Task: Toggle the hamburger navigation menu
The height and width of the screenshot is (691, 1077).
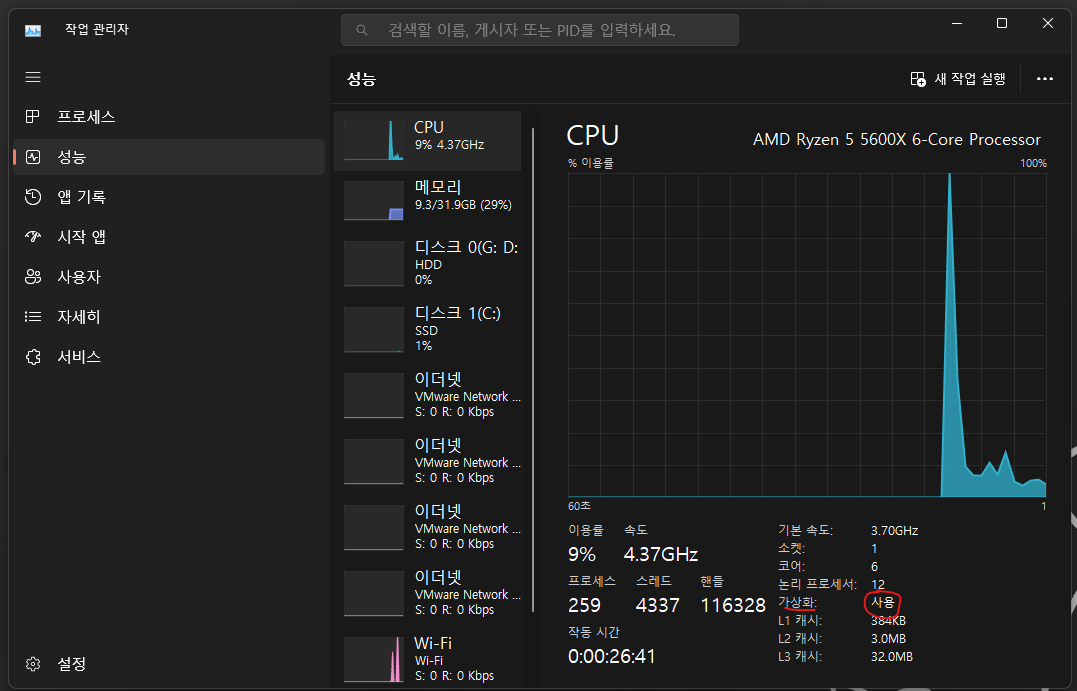Action: click(33, 77)
